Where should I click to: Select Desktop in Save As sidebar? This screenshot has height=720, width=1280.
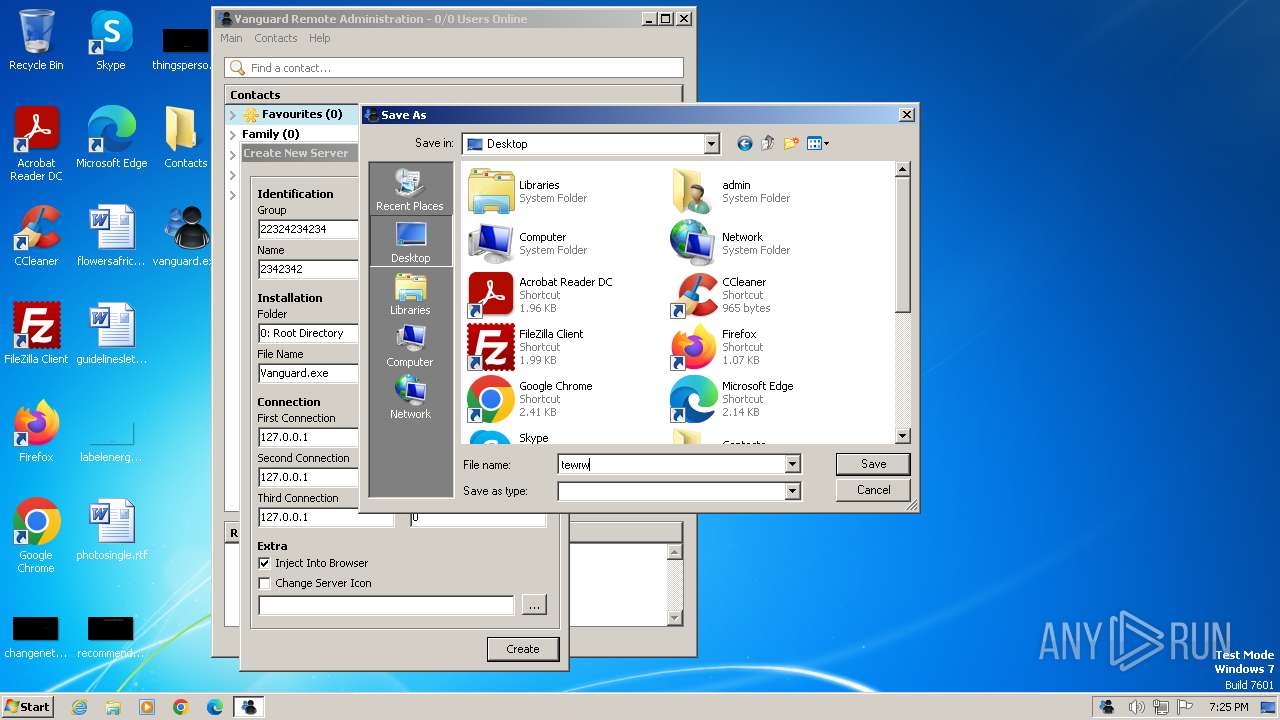410,241
